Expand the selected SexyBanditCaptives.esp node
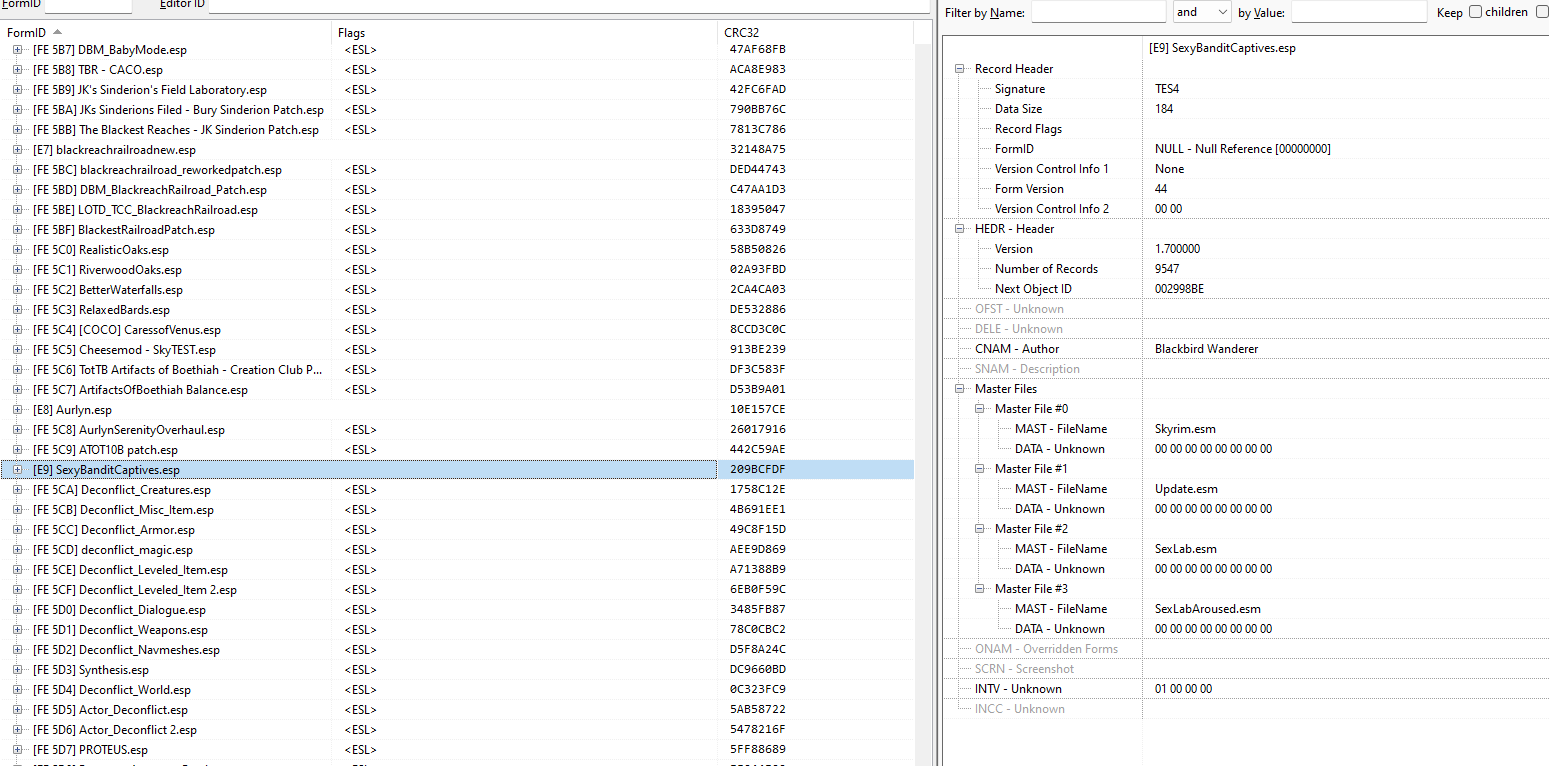The width and height of the screenshot is (1549, 766). [x=18, y=470]
